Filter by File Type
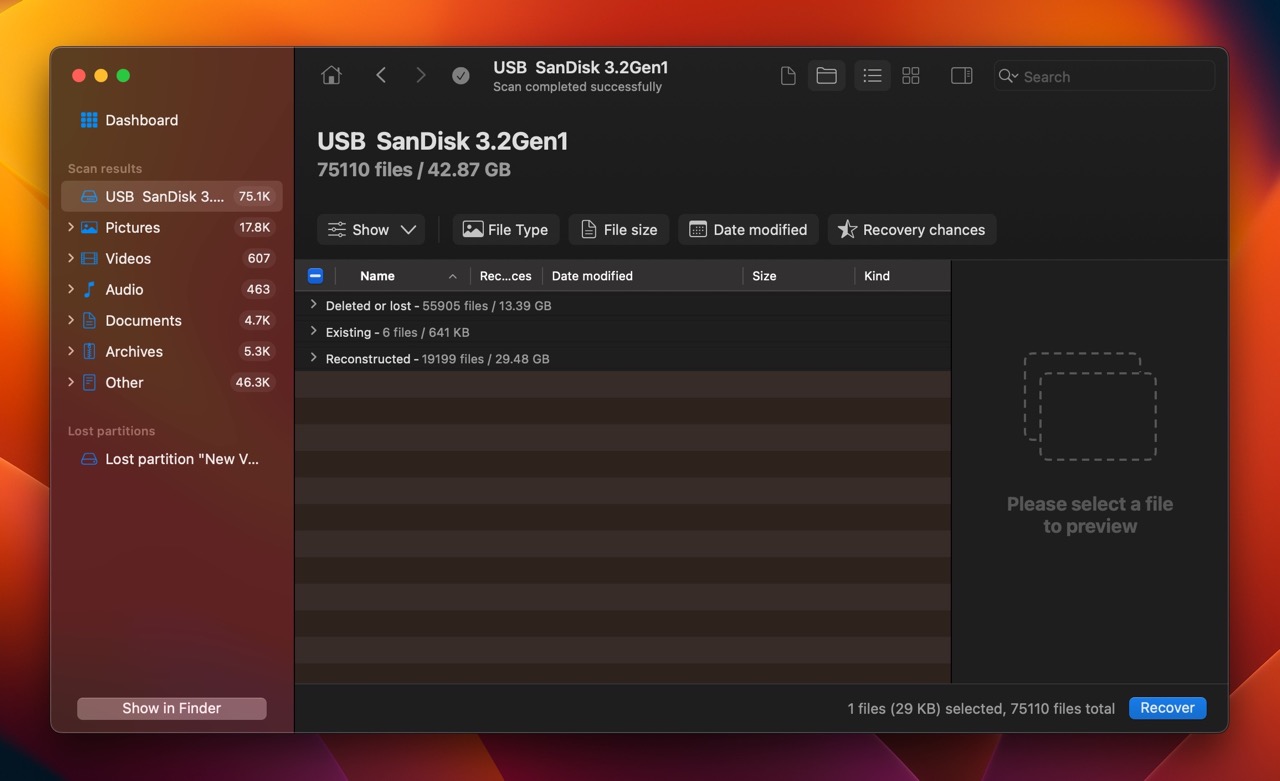The image size is (1280, 781). [x=505, y=229]
